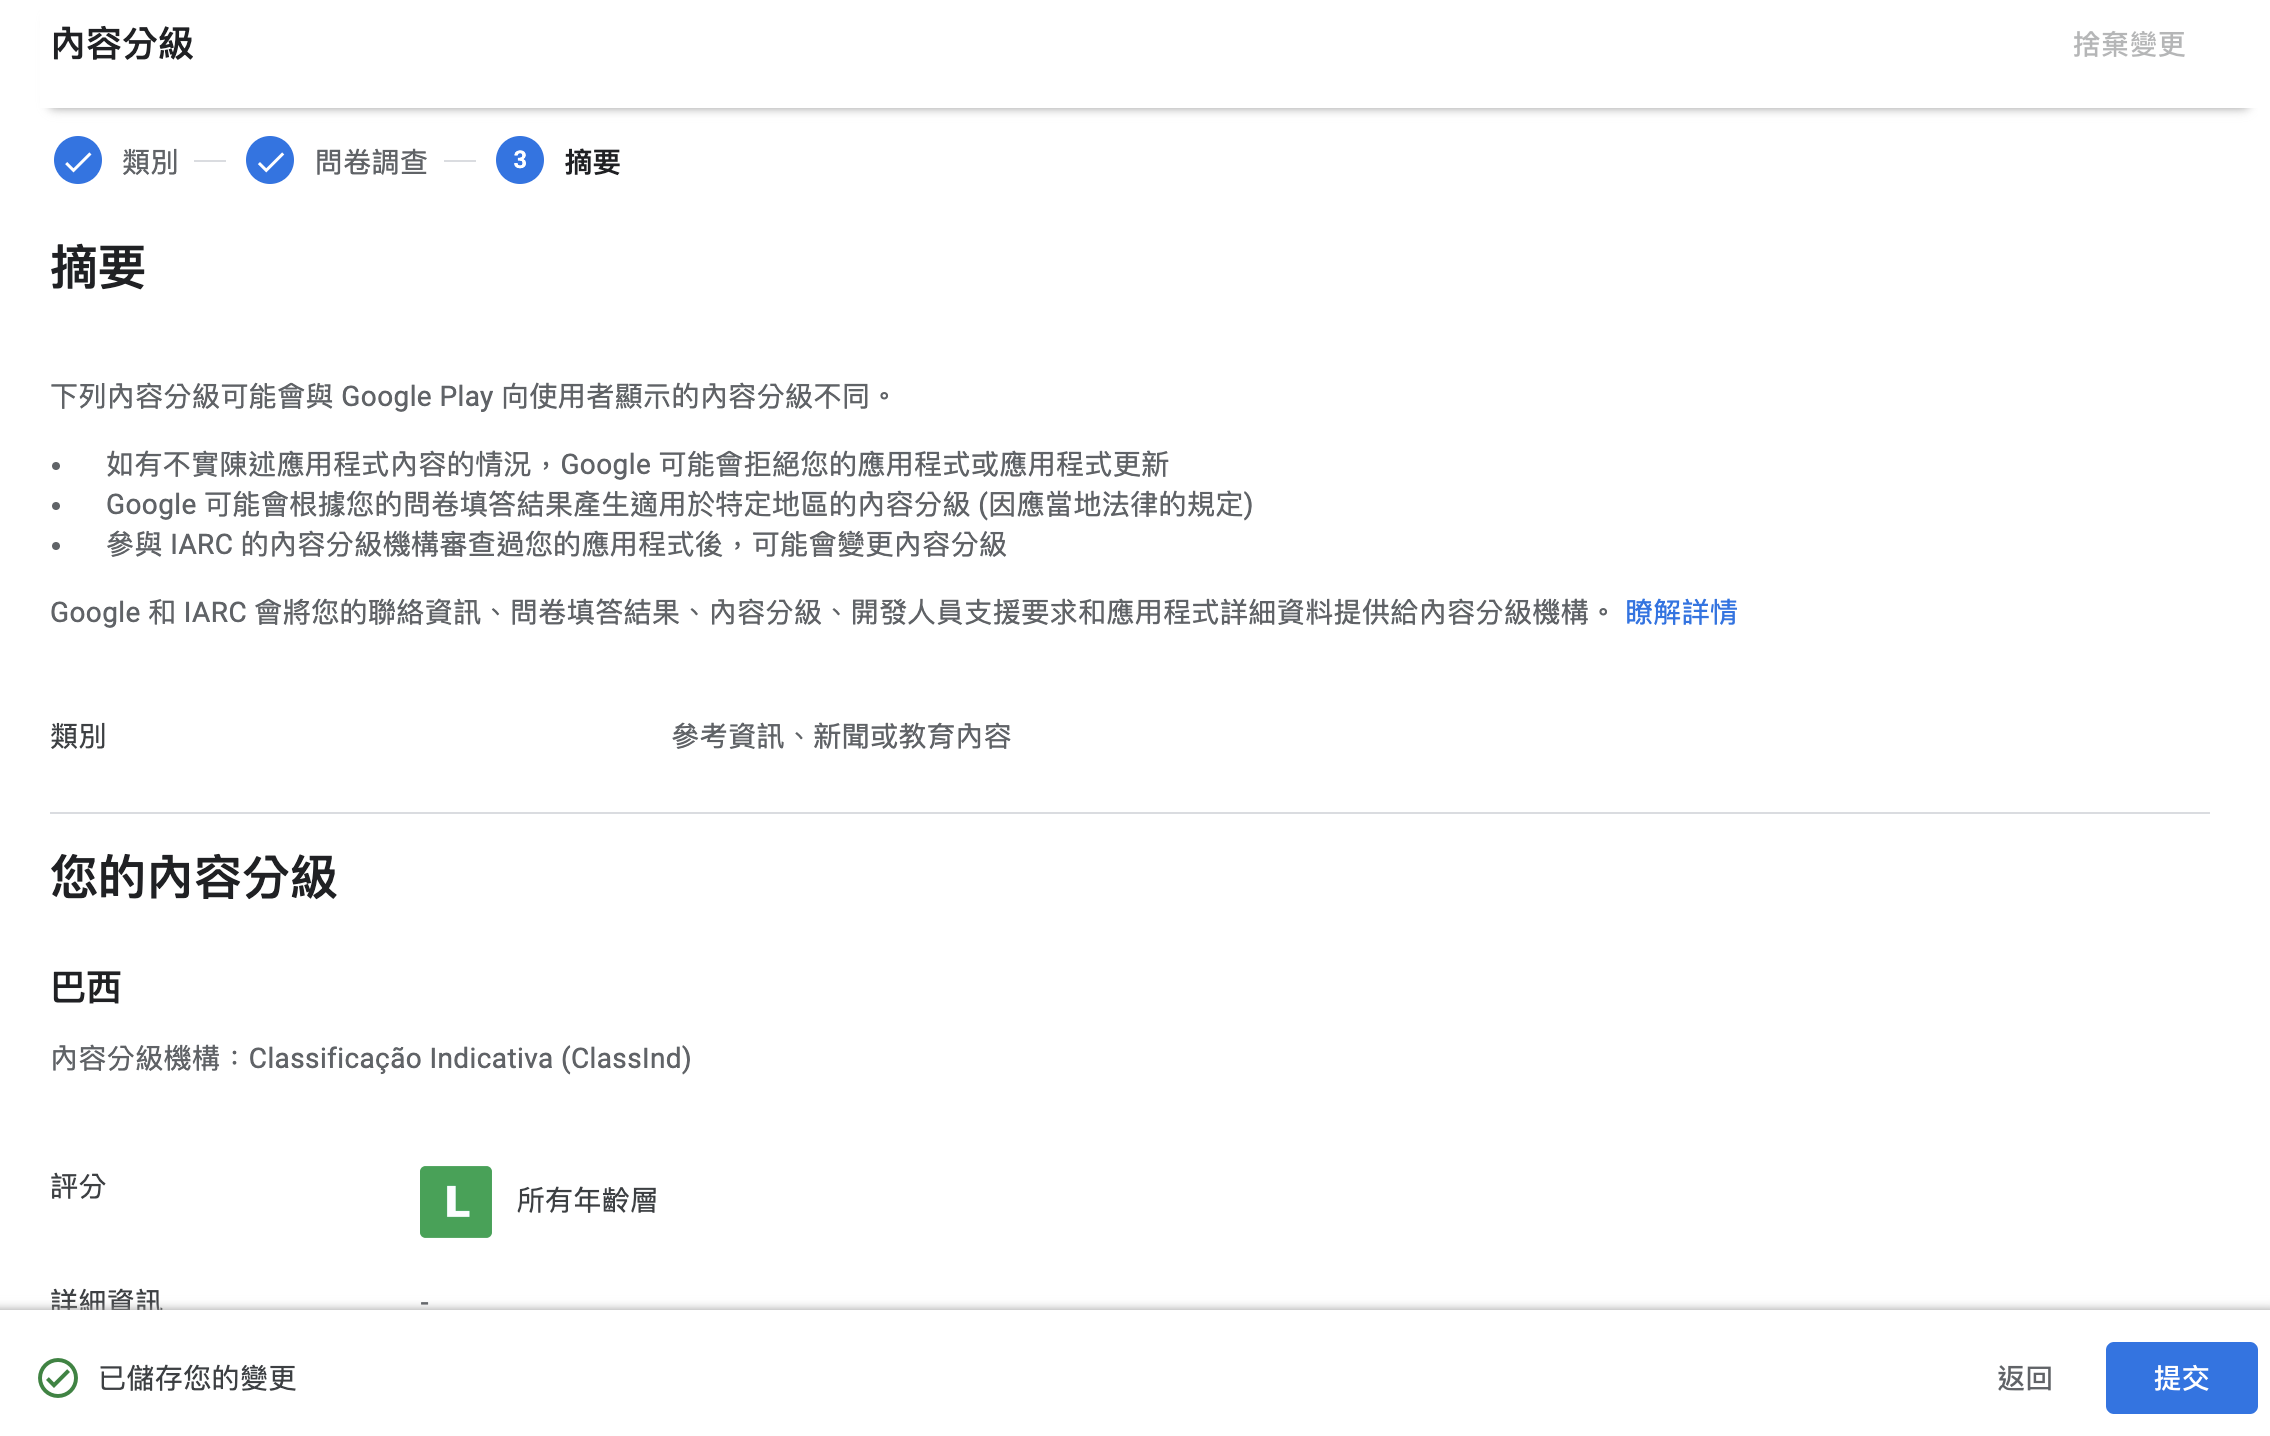Viewport: 2270px width, 1436px height.
Task: Click the 類別 step checkmark icon
Action: (78, 161)
